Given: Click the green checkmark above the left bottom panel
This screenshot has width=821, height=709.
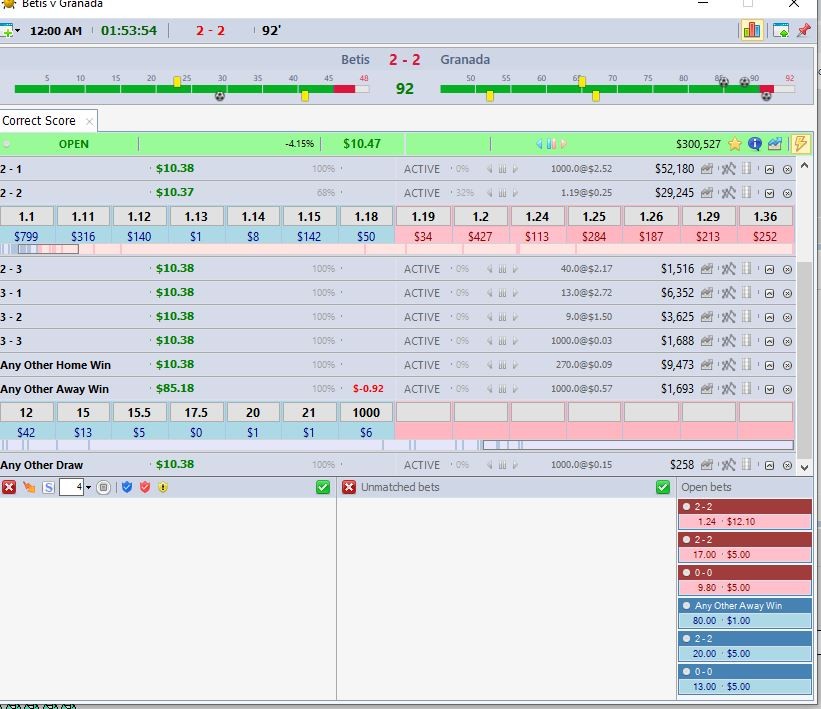Looking at the screenshot, I should tap(322, 487).
